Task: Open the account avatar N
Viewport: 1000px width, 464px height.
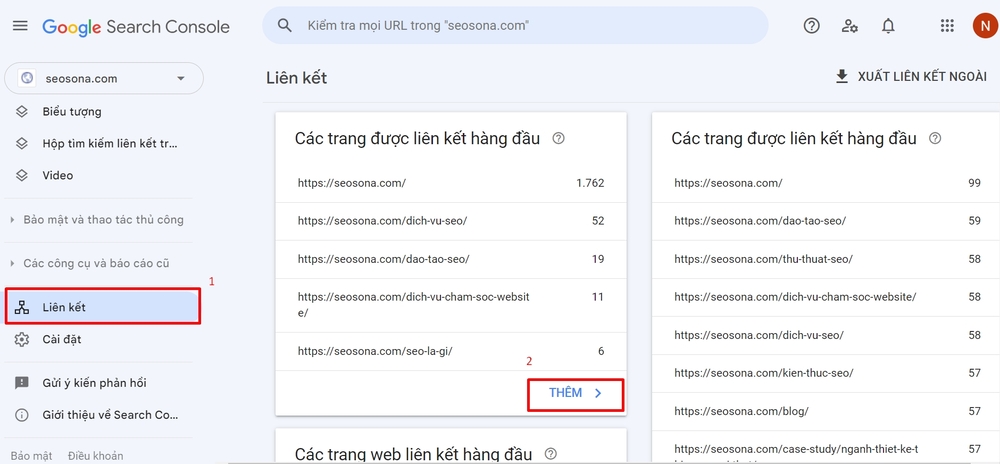Action: click(985, 25)
